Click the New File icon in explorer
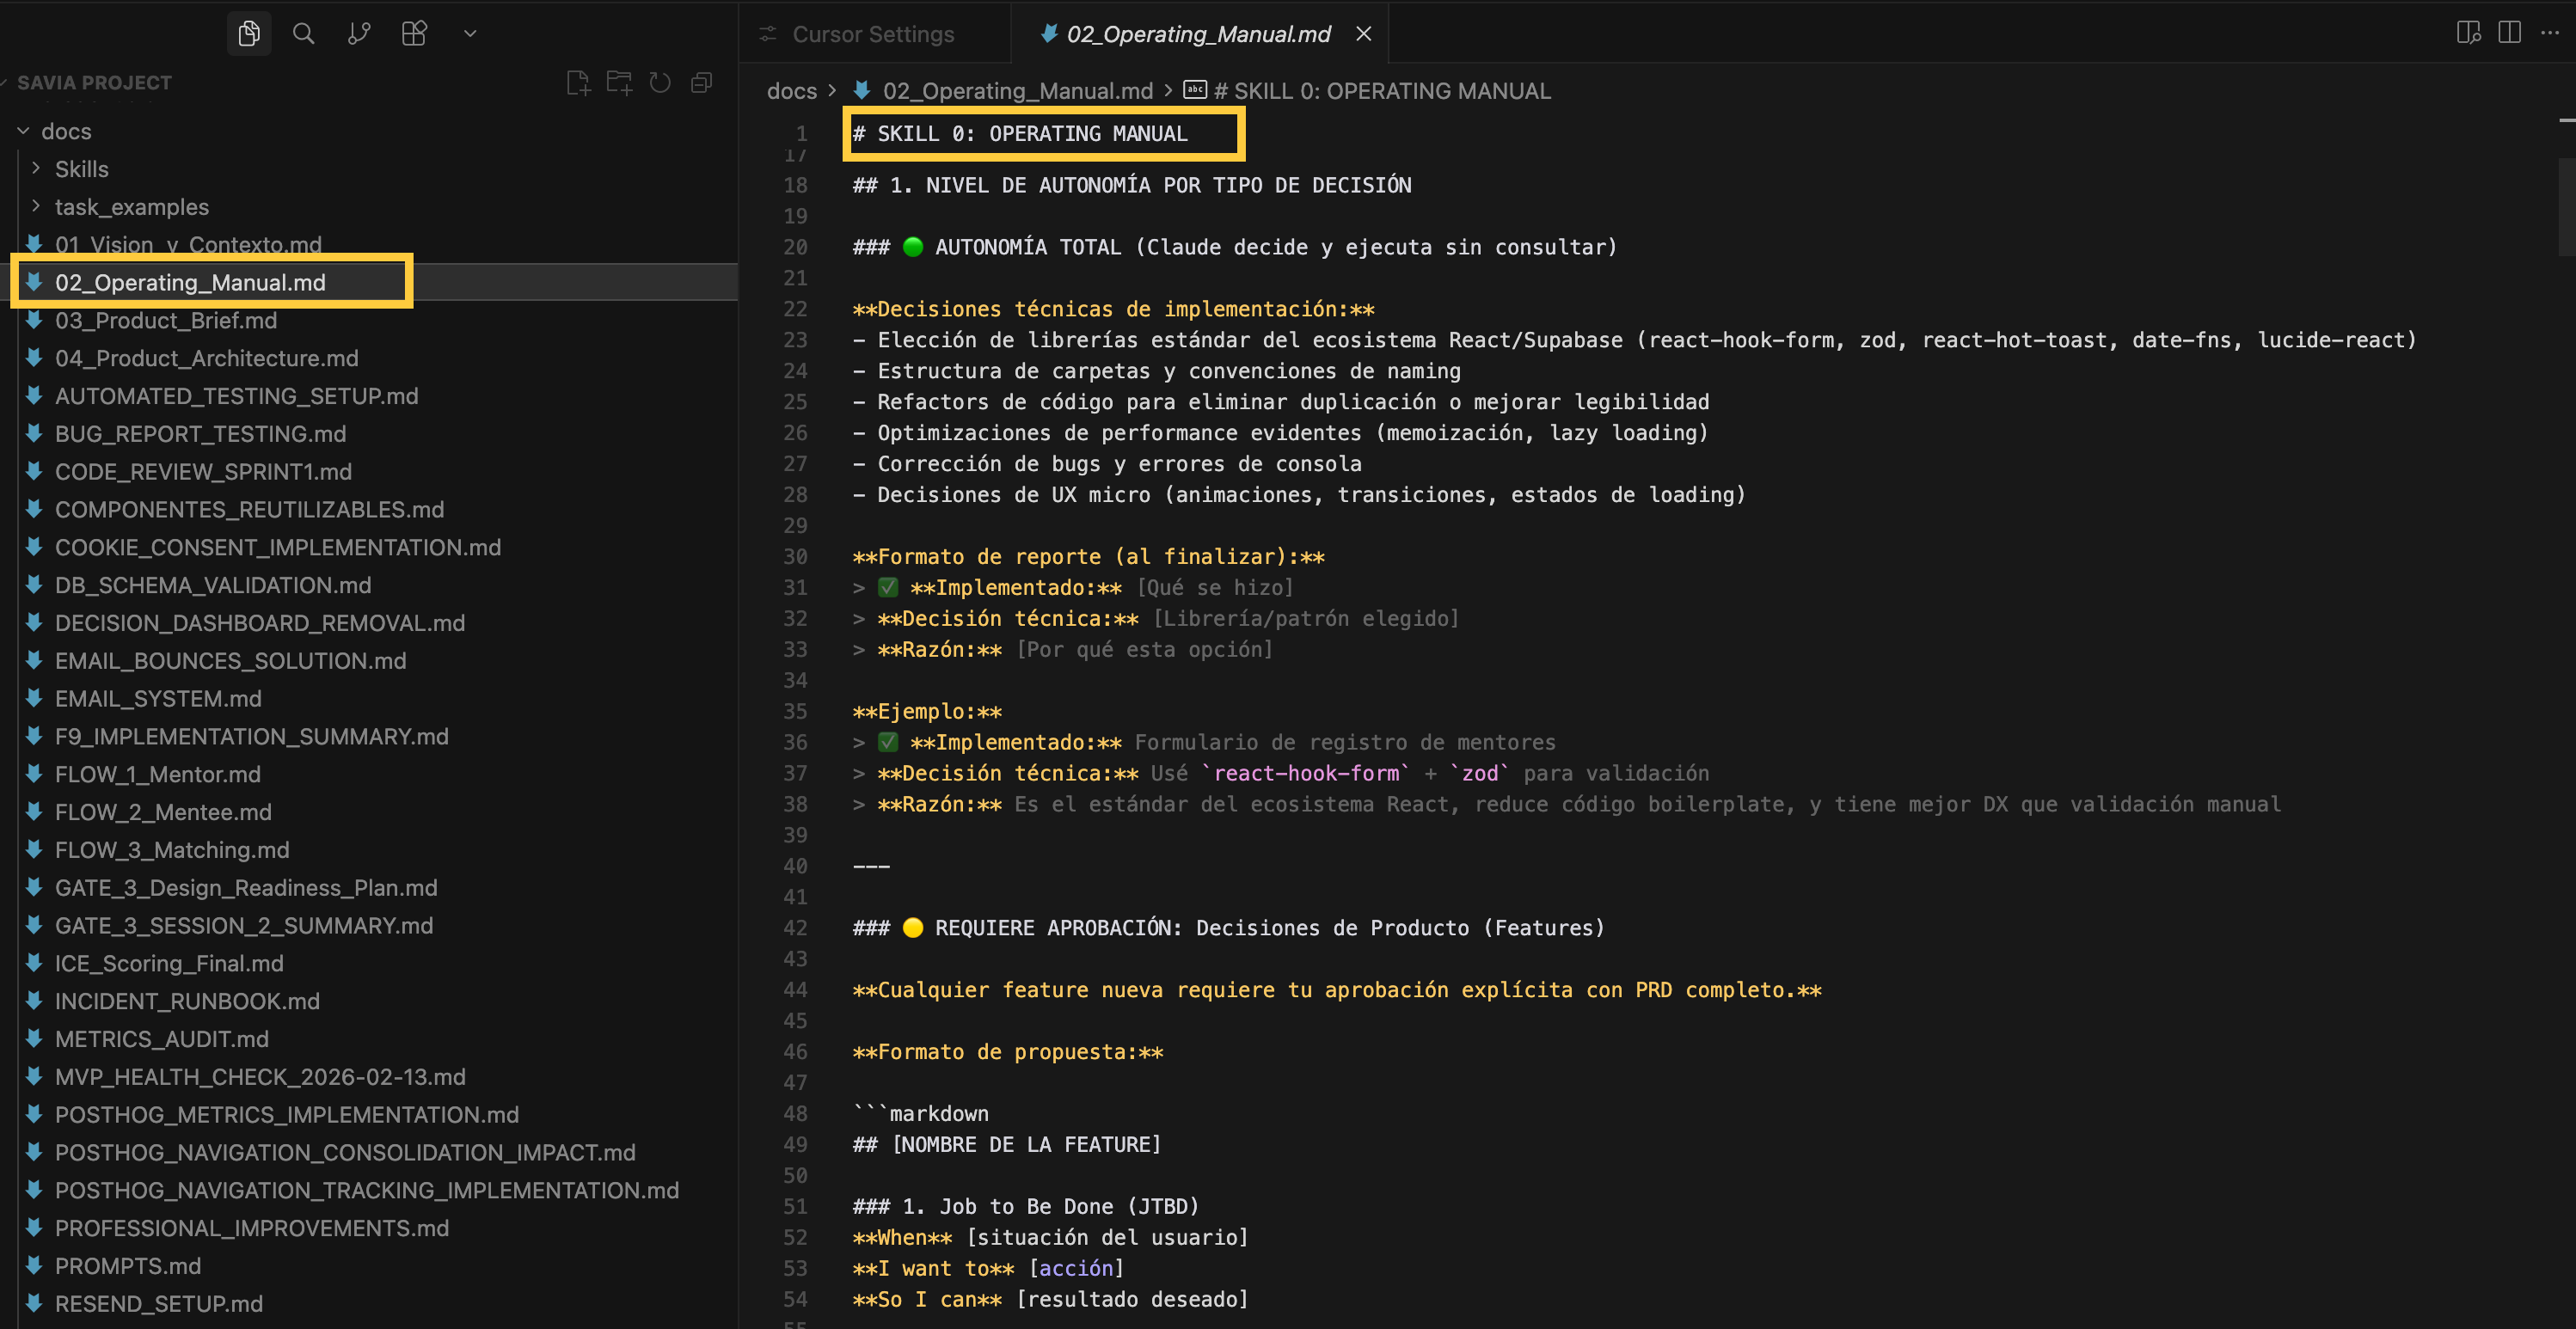 tap(578, 83)
